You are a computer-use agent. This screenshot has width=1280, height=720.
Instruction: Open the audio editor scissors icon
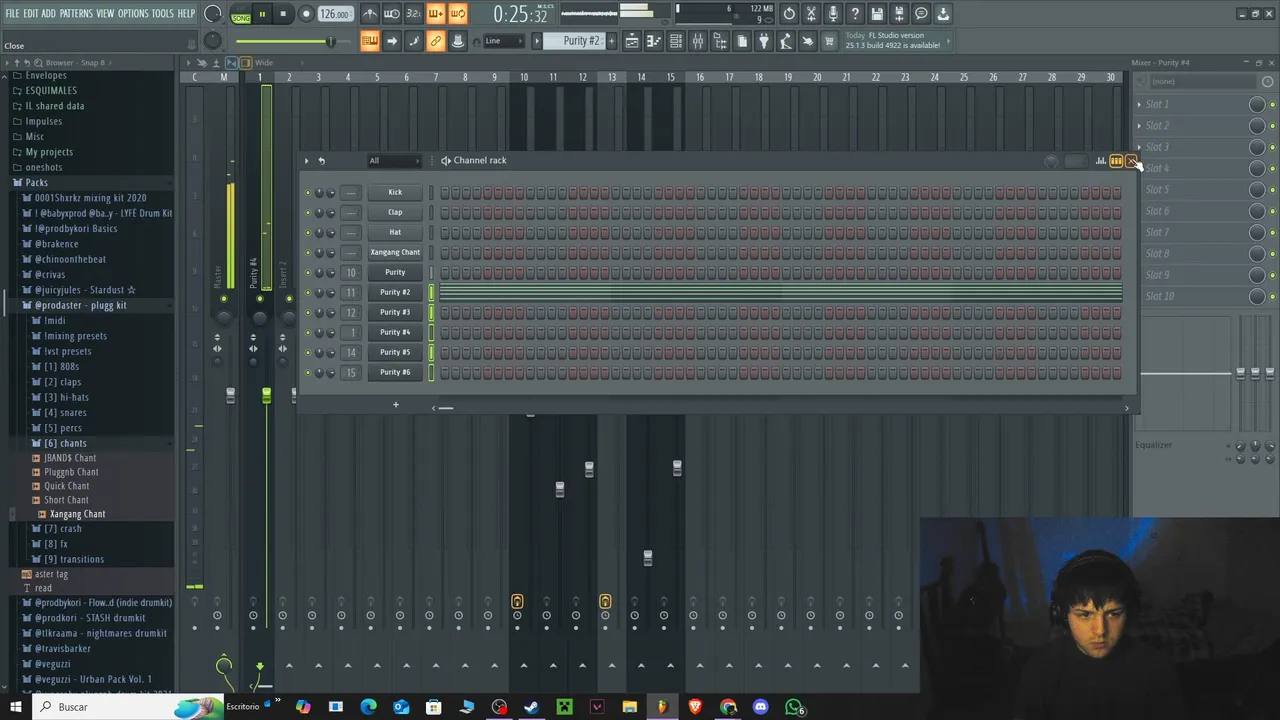[x=811, y=14]
